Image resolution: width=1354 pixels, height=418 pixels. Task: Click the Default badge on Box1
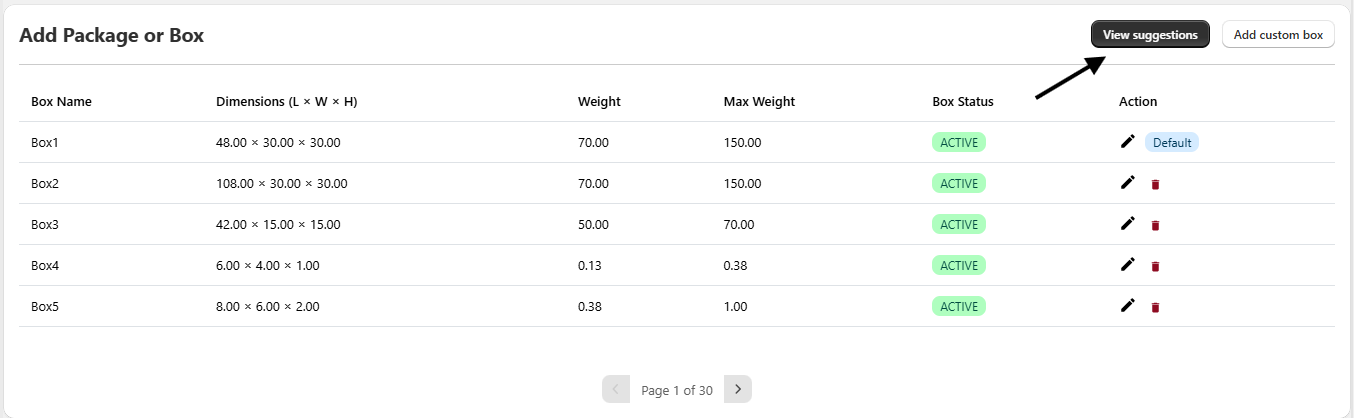pos(1172,142)
